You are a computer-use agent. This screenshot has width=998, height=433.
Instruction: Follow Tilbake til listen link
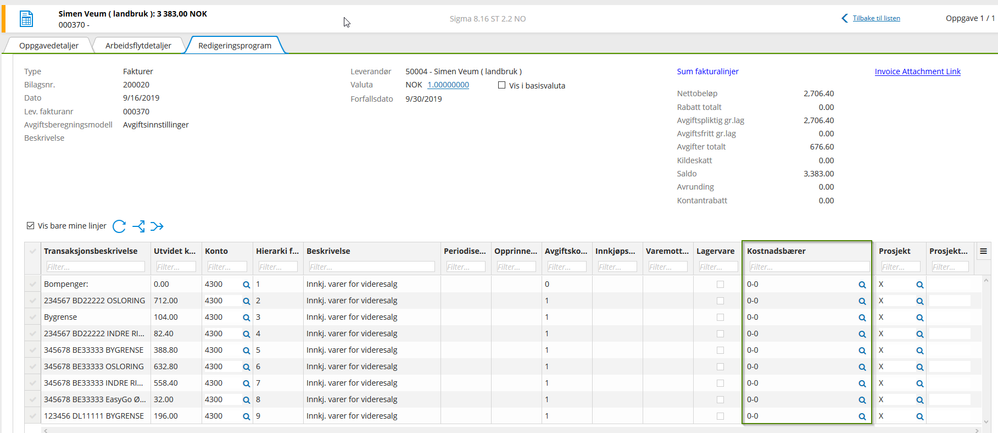(x=876, y=18)
